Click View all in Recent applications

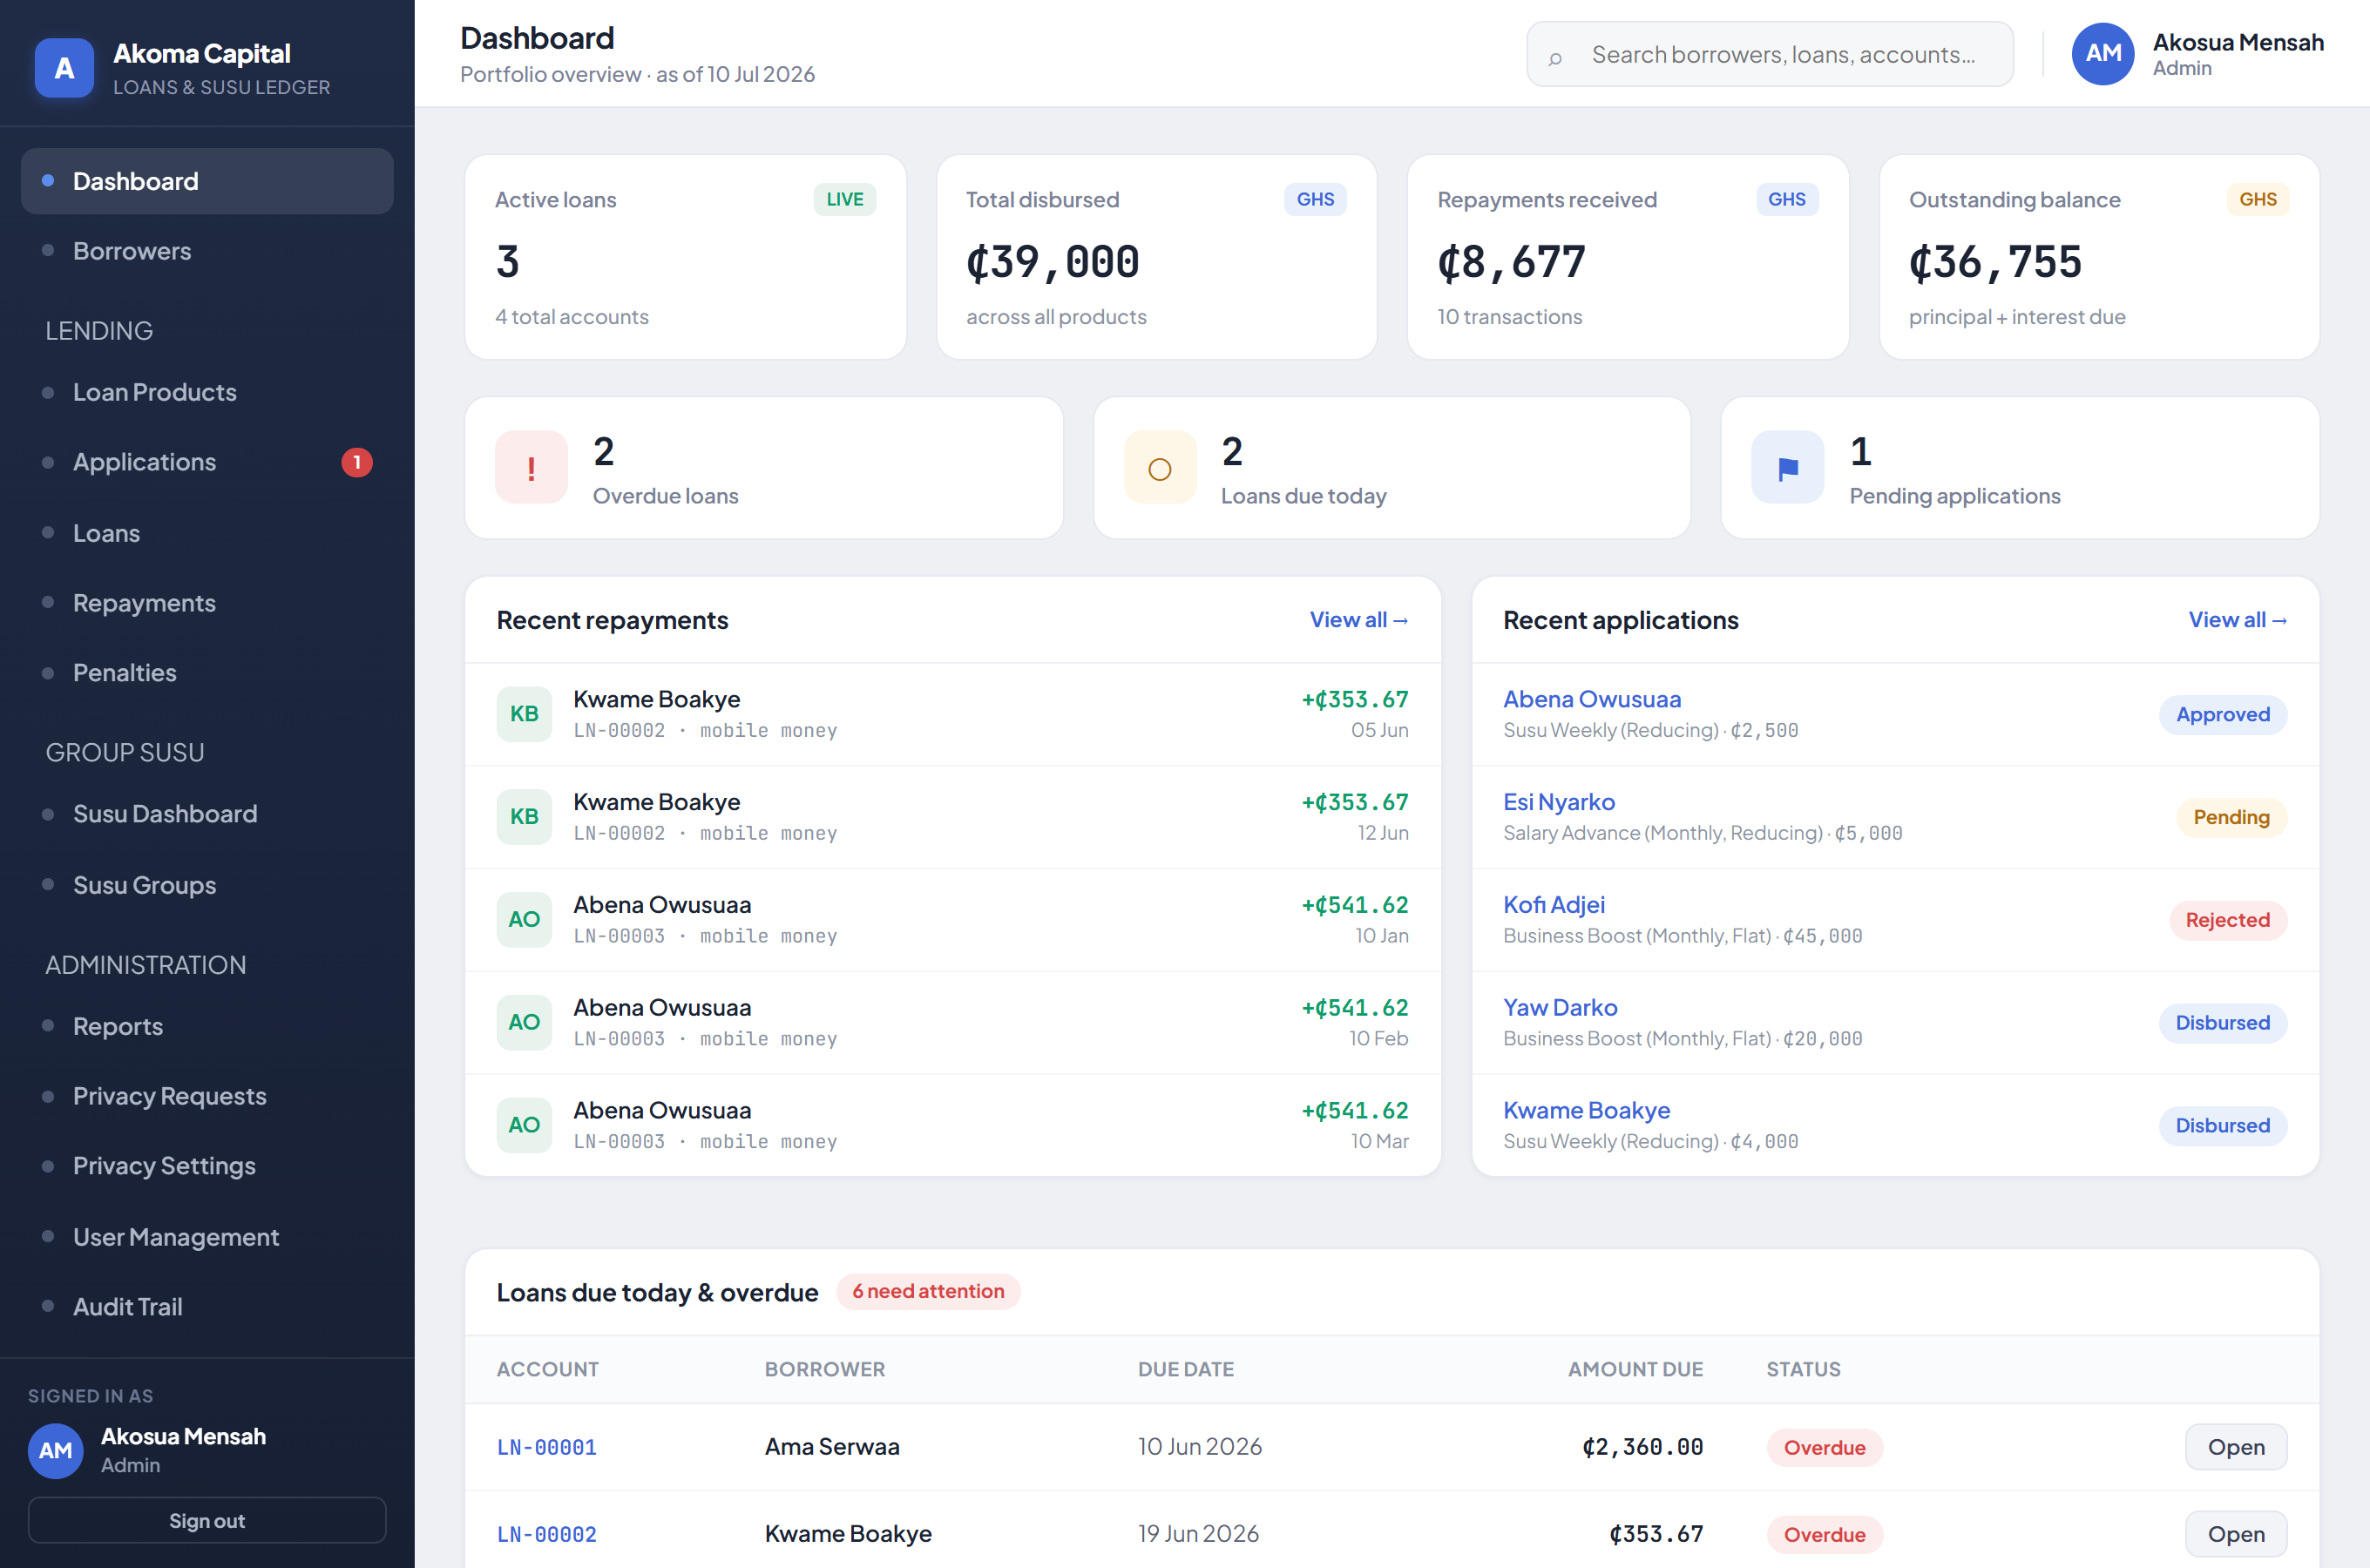click(2238, 620)
